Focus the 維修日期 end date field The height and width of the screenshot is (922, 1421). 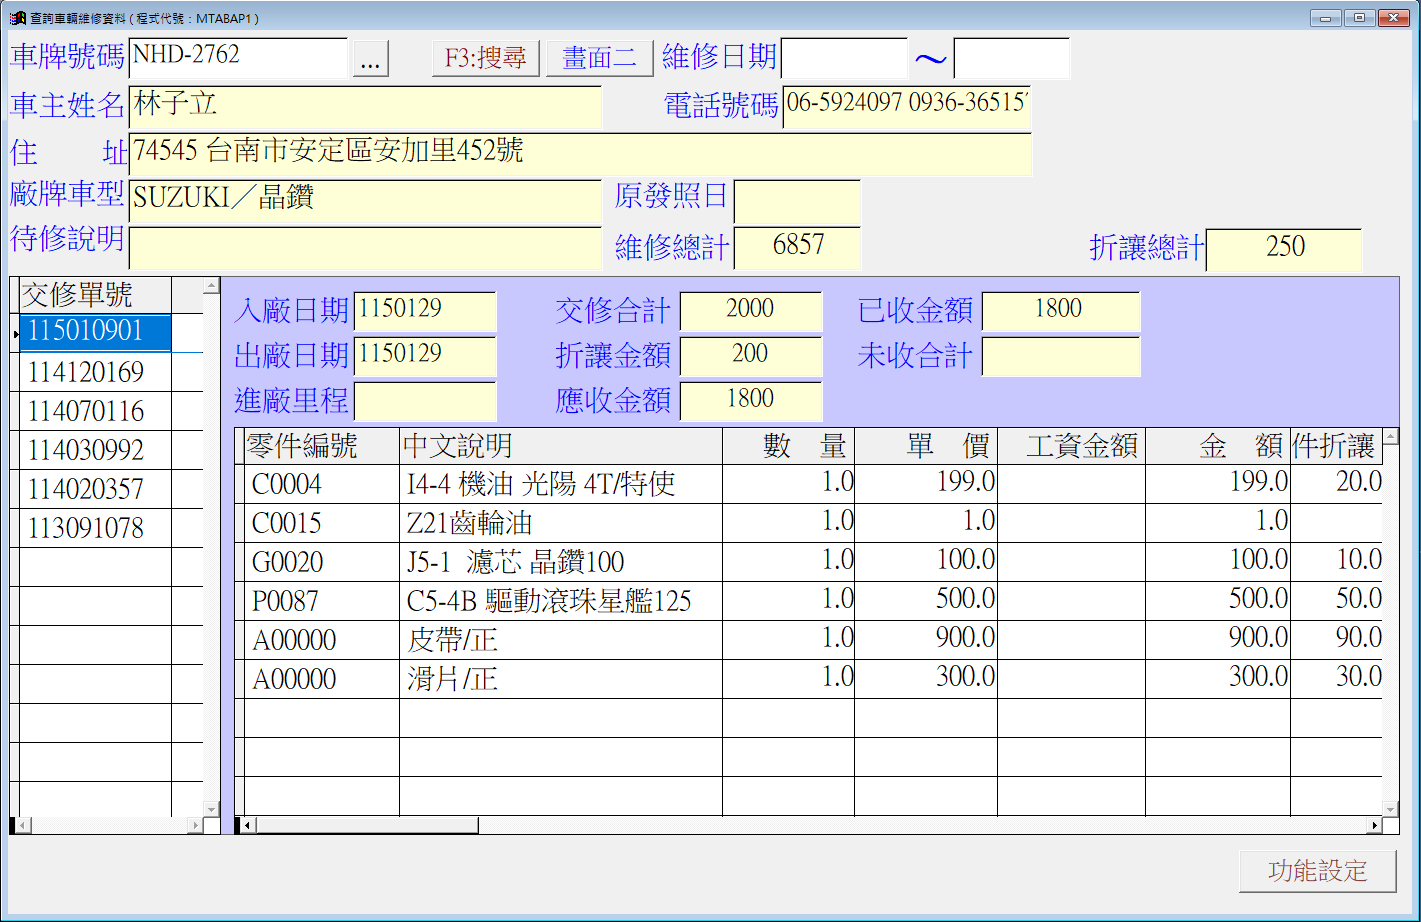[x=1012, y=59]
